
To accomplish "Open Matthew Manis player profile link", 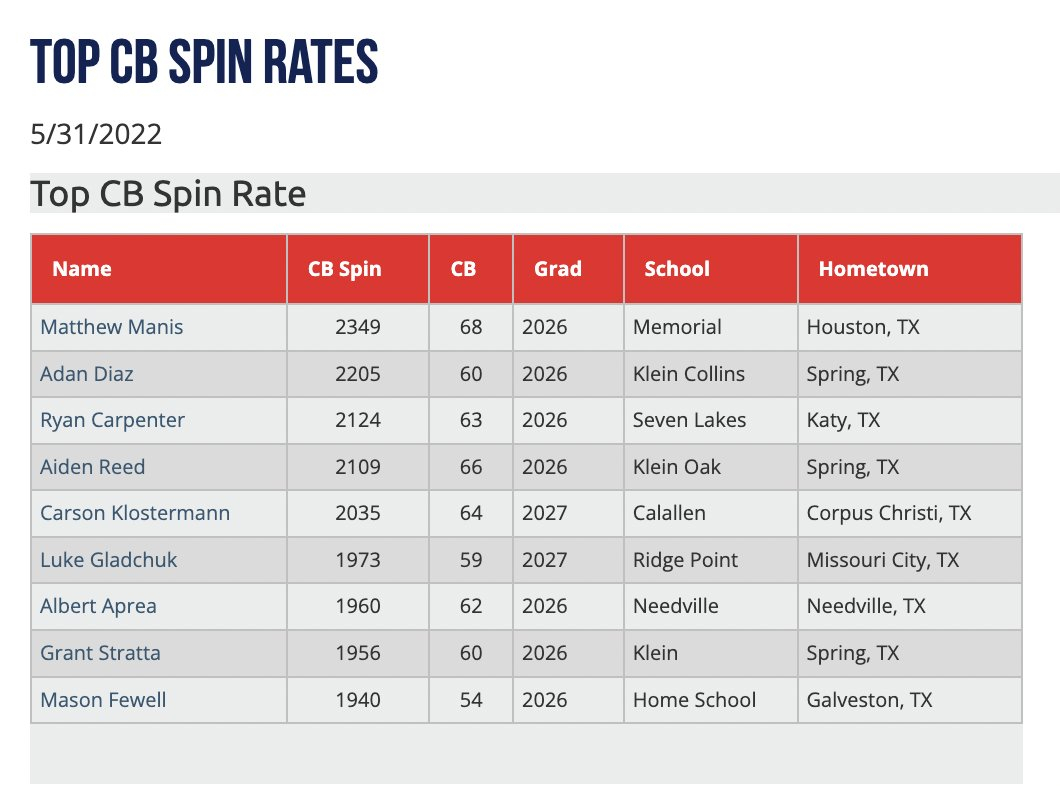I will click(x=112, y=327).
